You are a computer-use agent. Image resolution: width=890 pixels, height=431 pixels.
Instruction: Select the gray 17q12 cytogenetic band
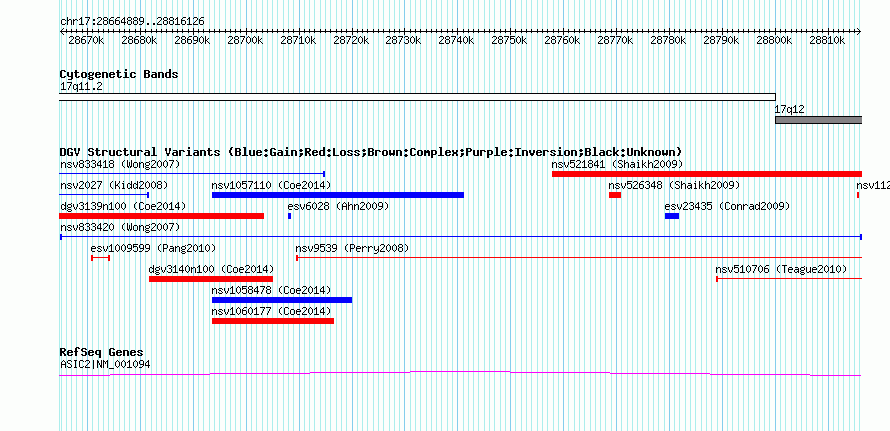pos(818,120)
